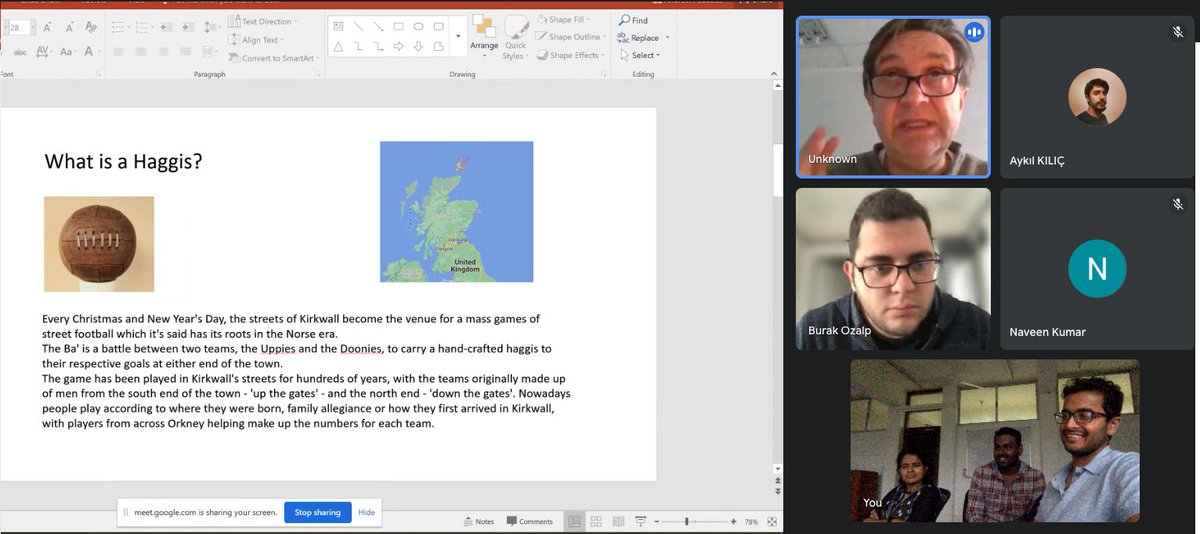Open Shape Effects dropdown
Viewport: 1200px width, 534px height.
569,55
